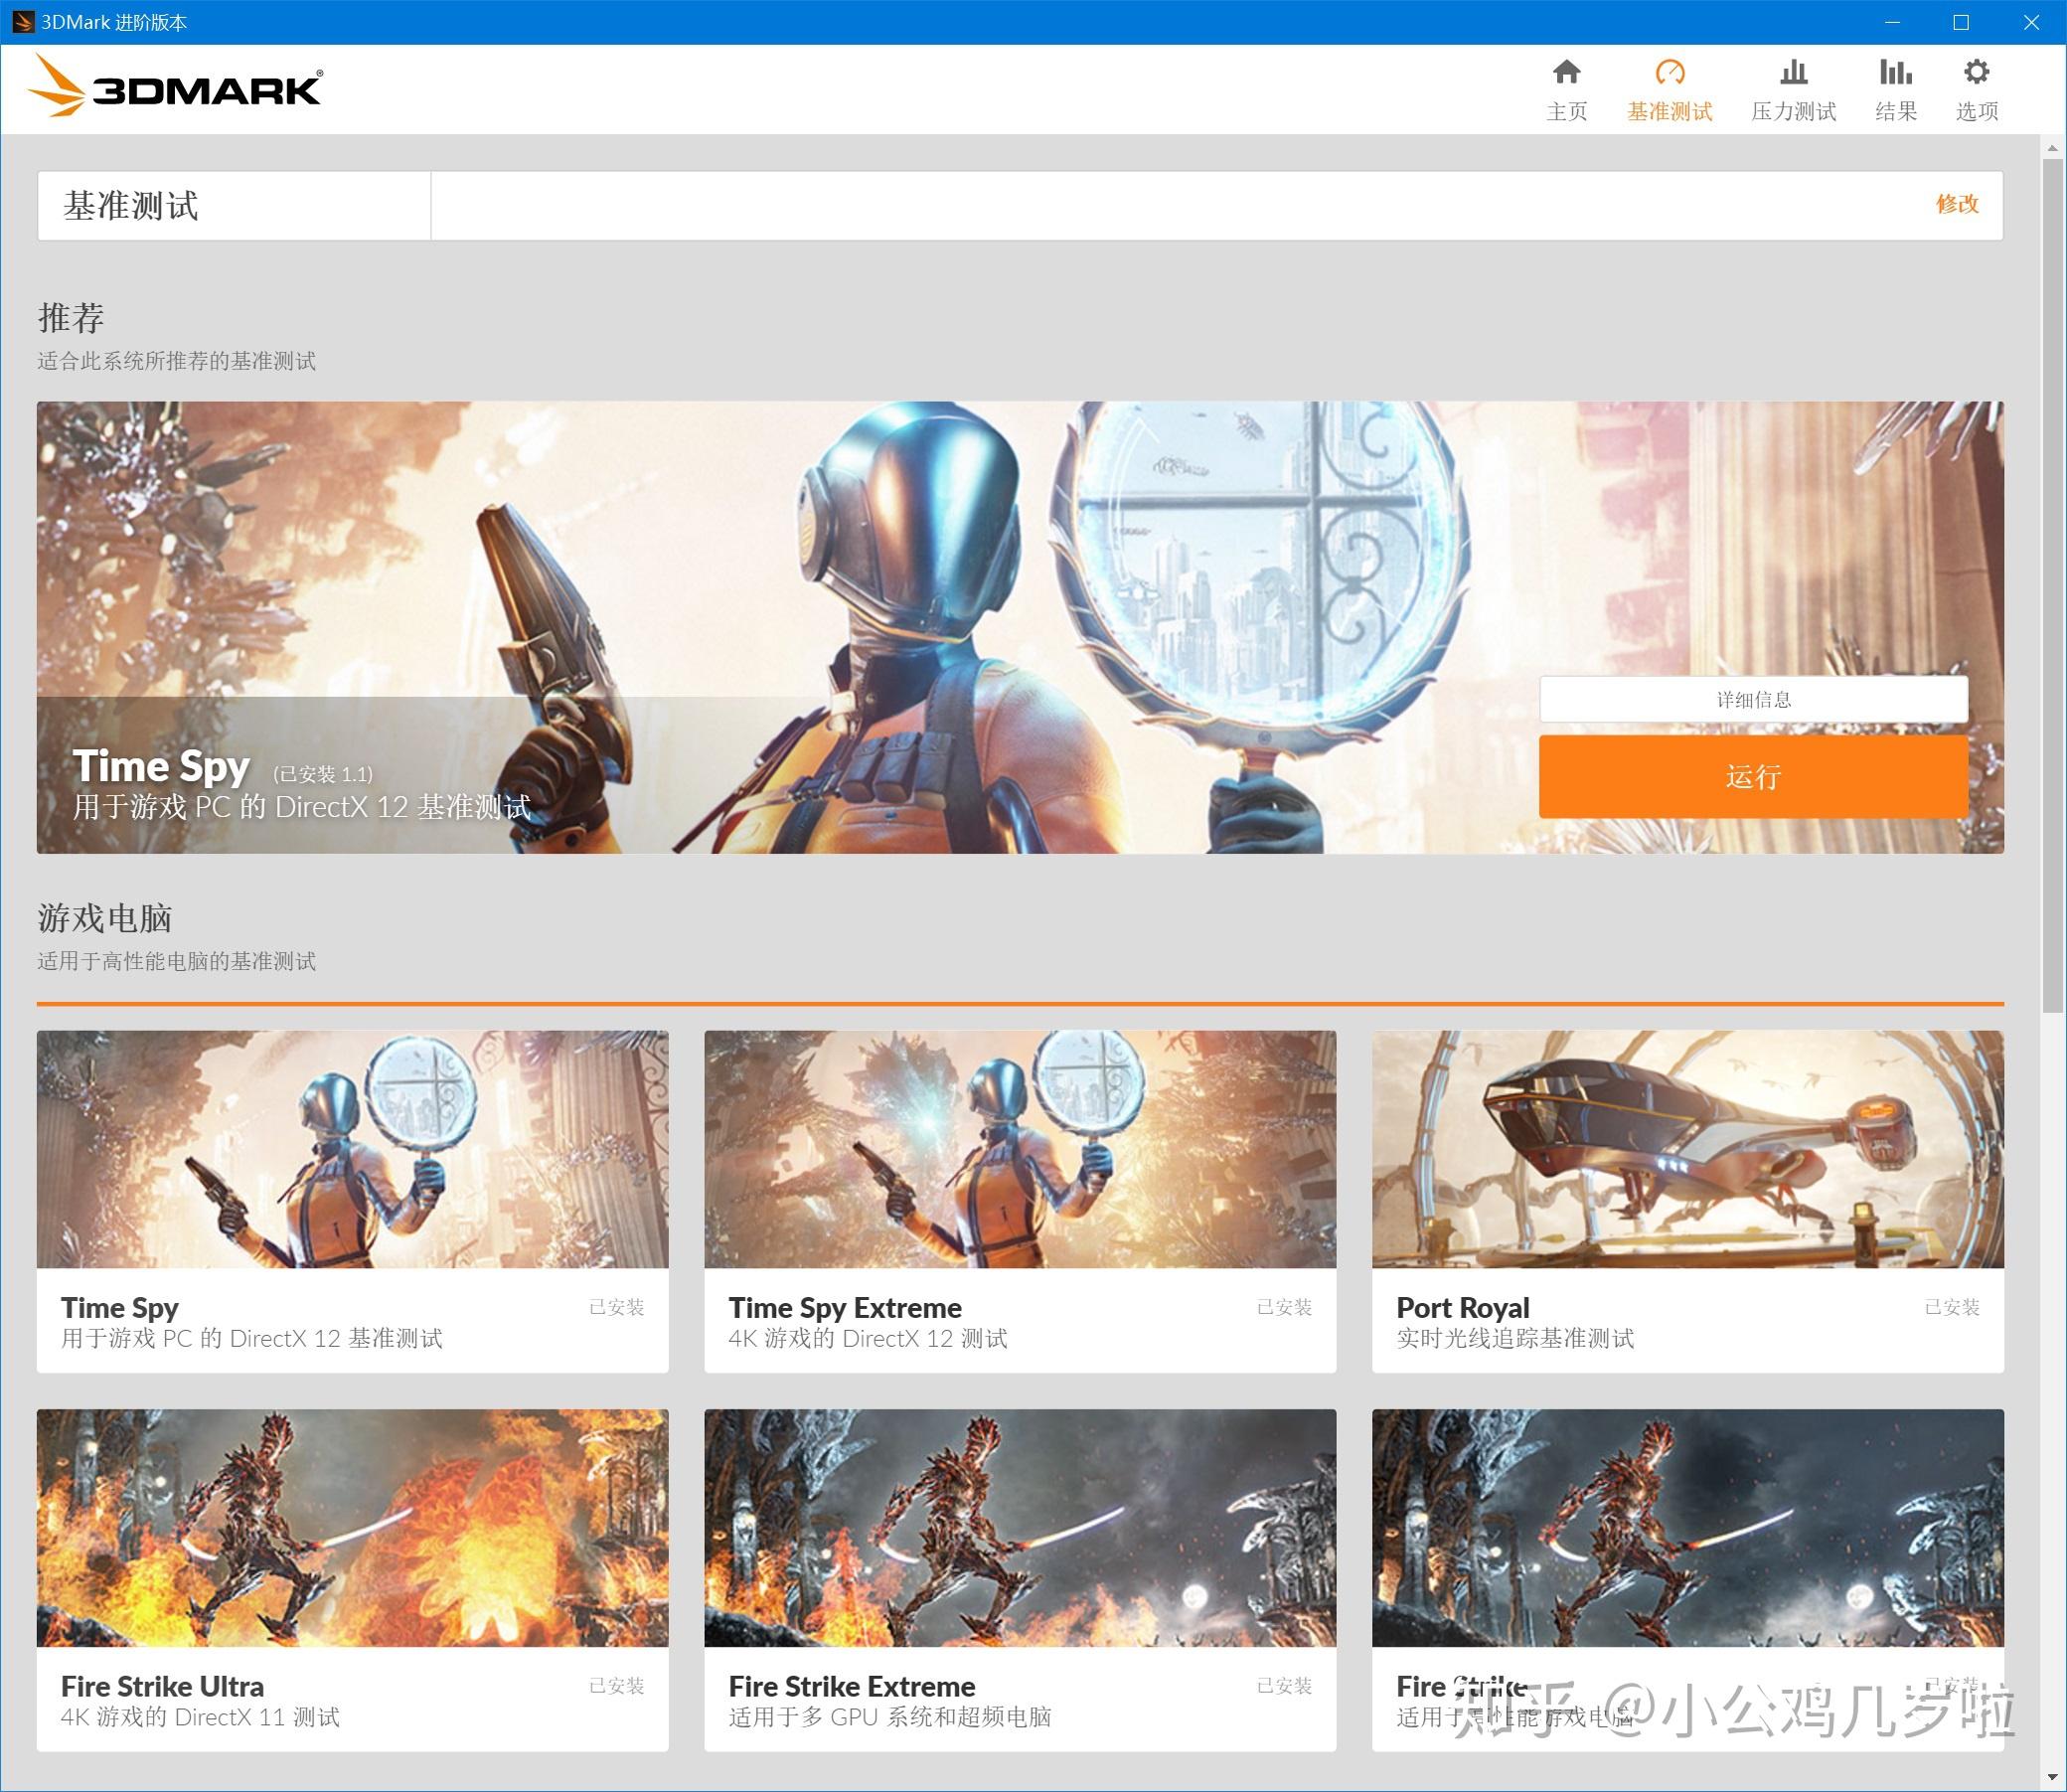Click the orange Run (运行) button
This screenshot has height=1792, width=2067.
[1752, 777]
